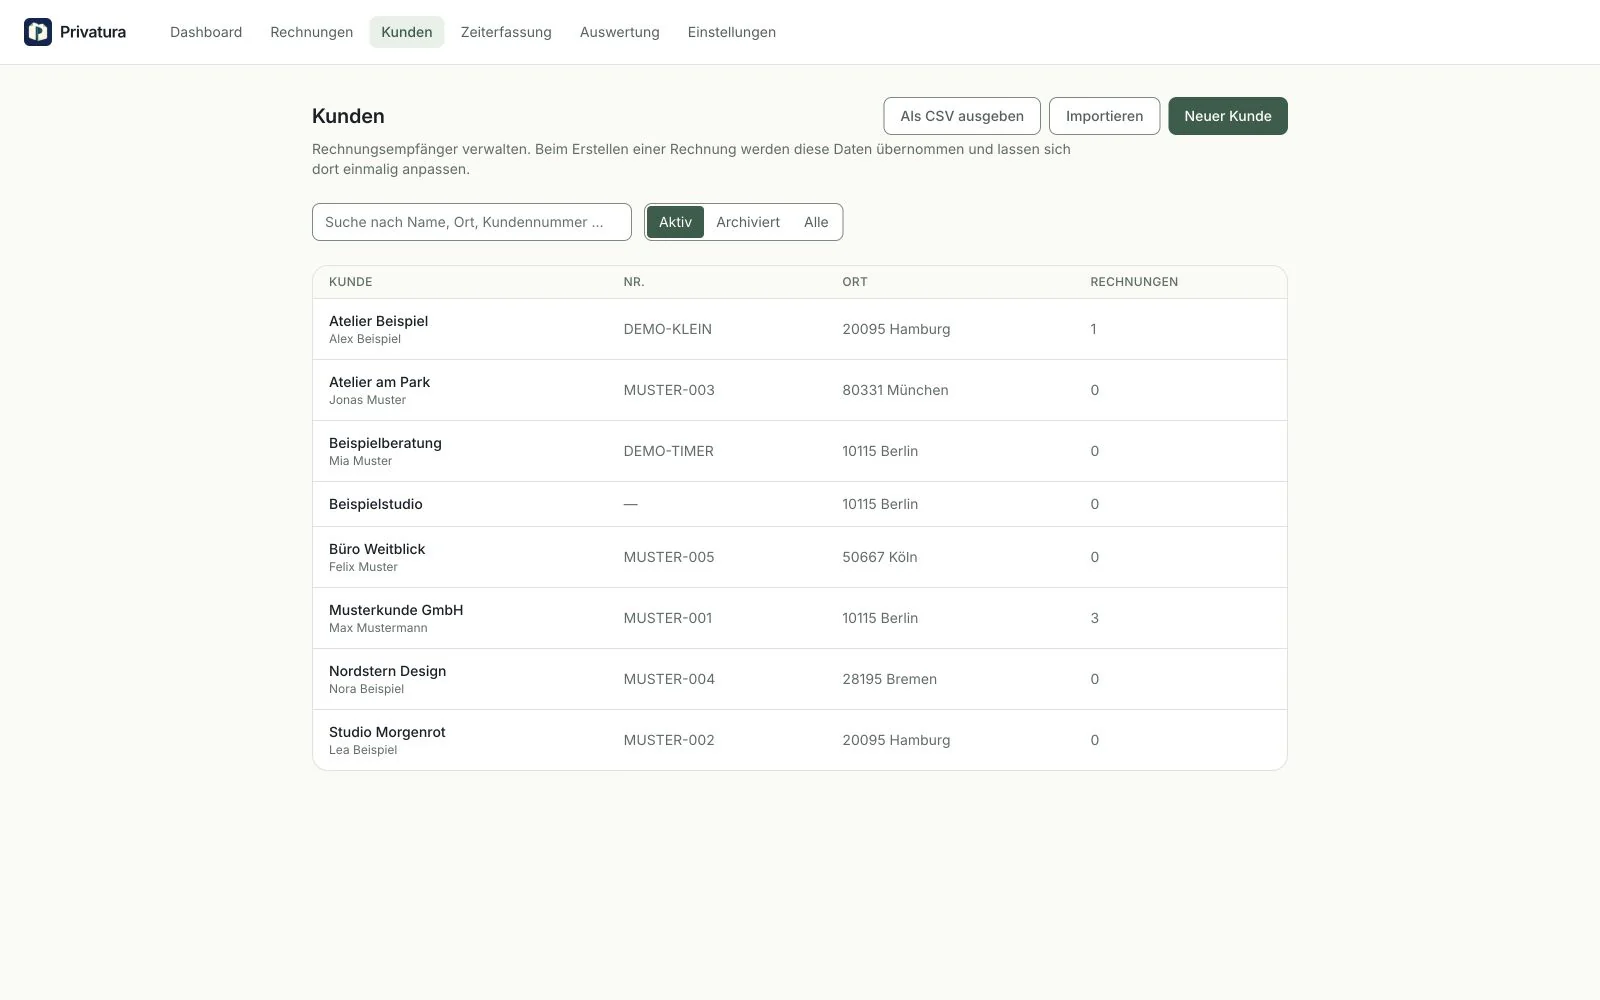
Task: Click invoice count 3 for Musterkunde GmbH
Action: (1094, 618)
